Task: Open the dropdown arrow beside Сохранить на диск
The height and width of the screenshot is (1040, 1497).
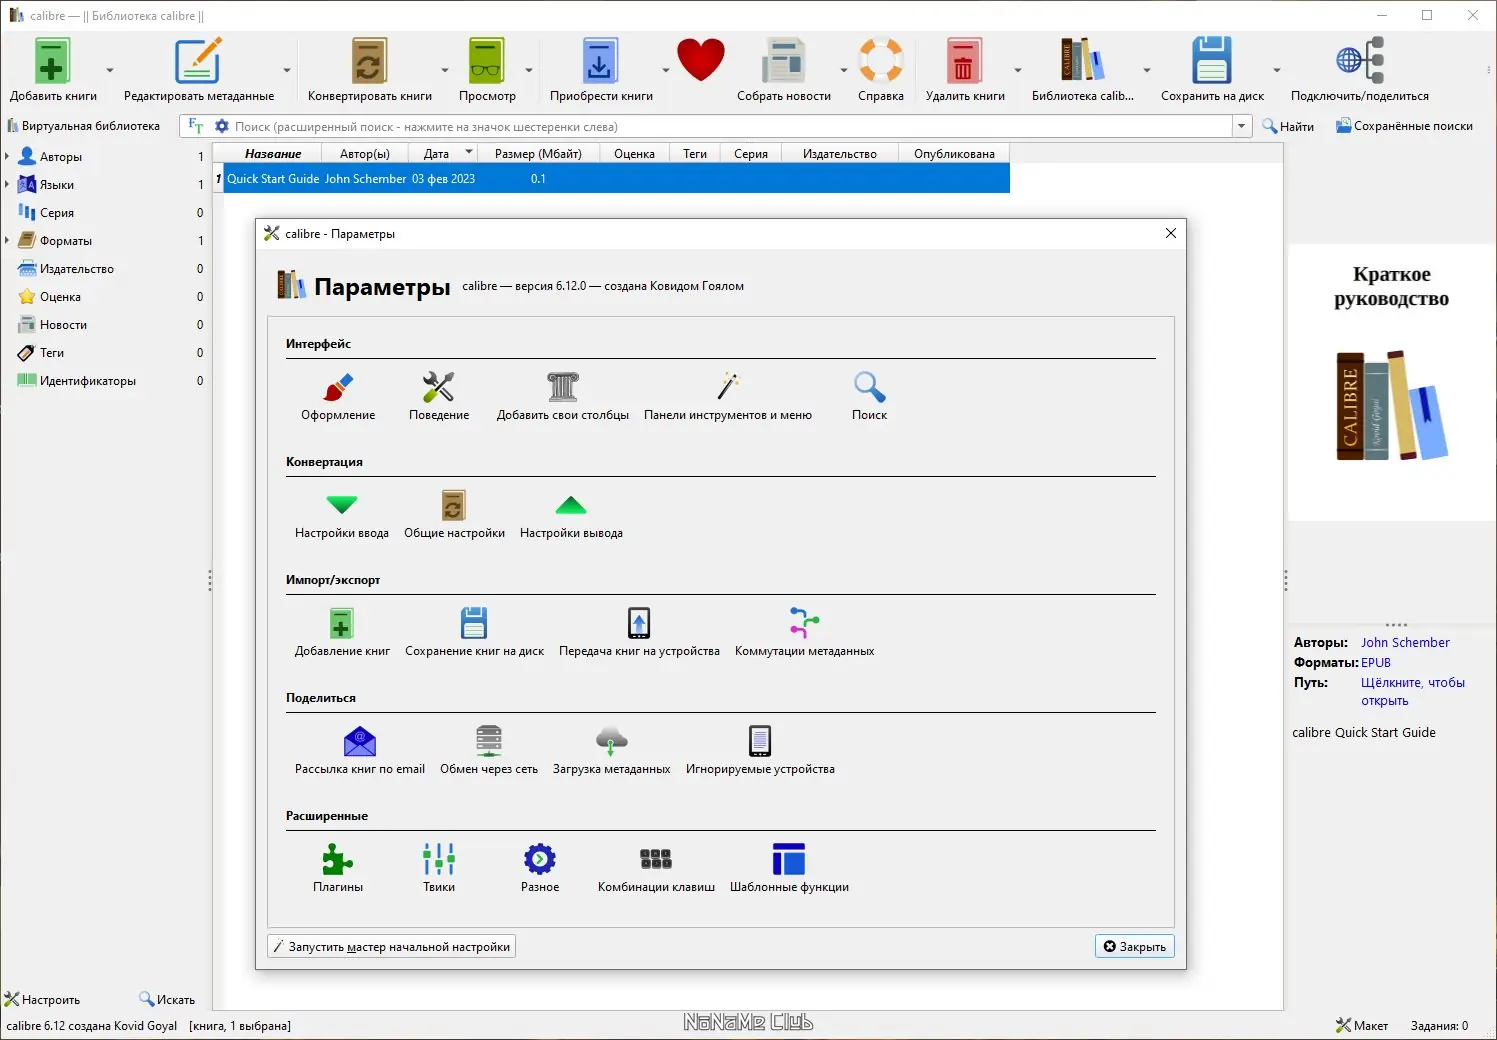Action: tap(1277, 70)
